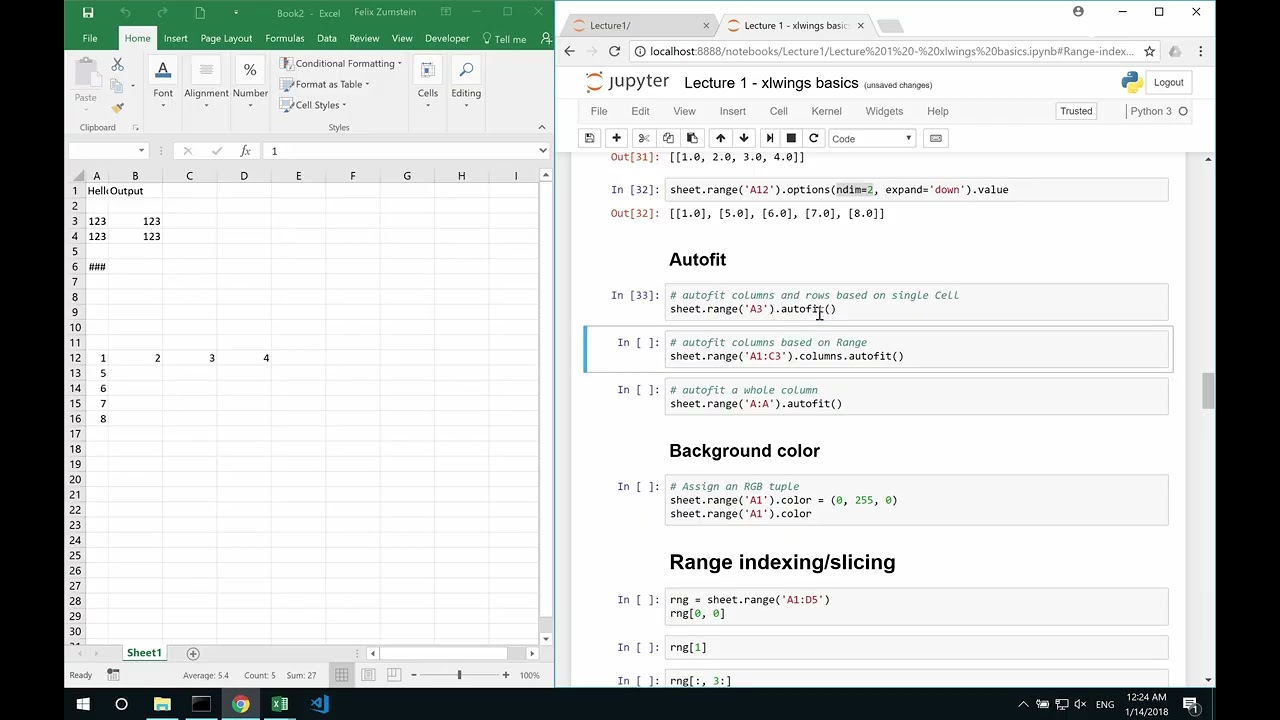
Task: Paste cells below in Jupyter toolbar
Action: [x=692, y=138]
